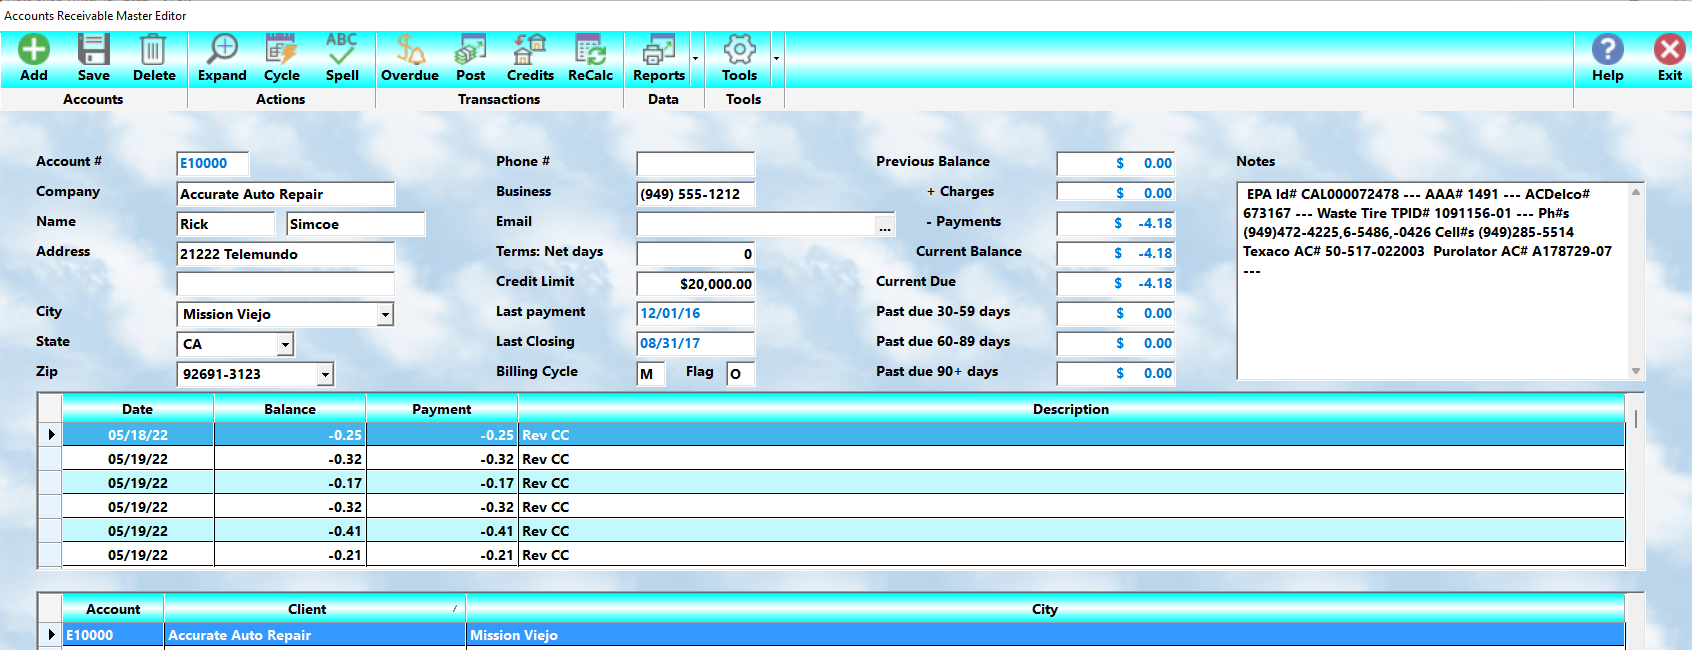This screenshot has width=1692, height=650.
Task: Expand the Reports dropdown arrow
Action: [696, 58]
